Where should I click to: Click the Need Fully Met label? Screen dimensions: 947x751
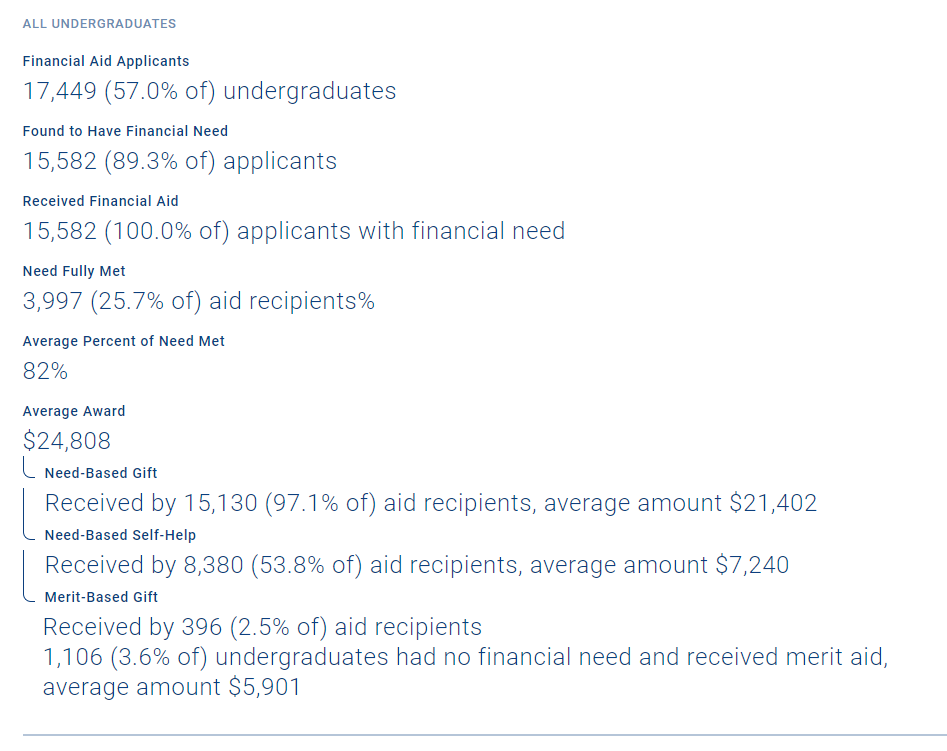74,271
